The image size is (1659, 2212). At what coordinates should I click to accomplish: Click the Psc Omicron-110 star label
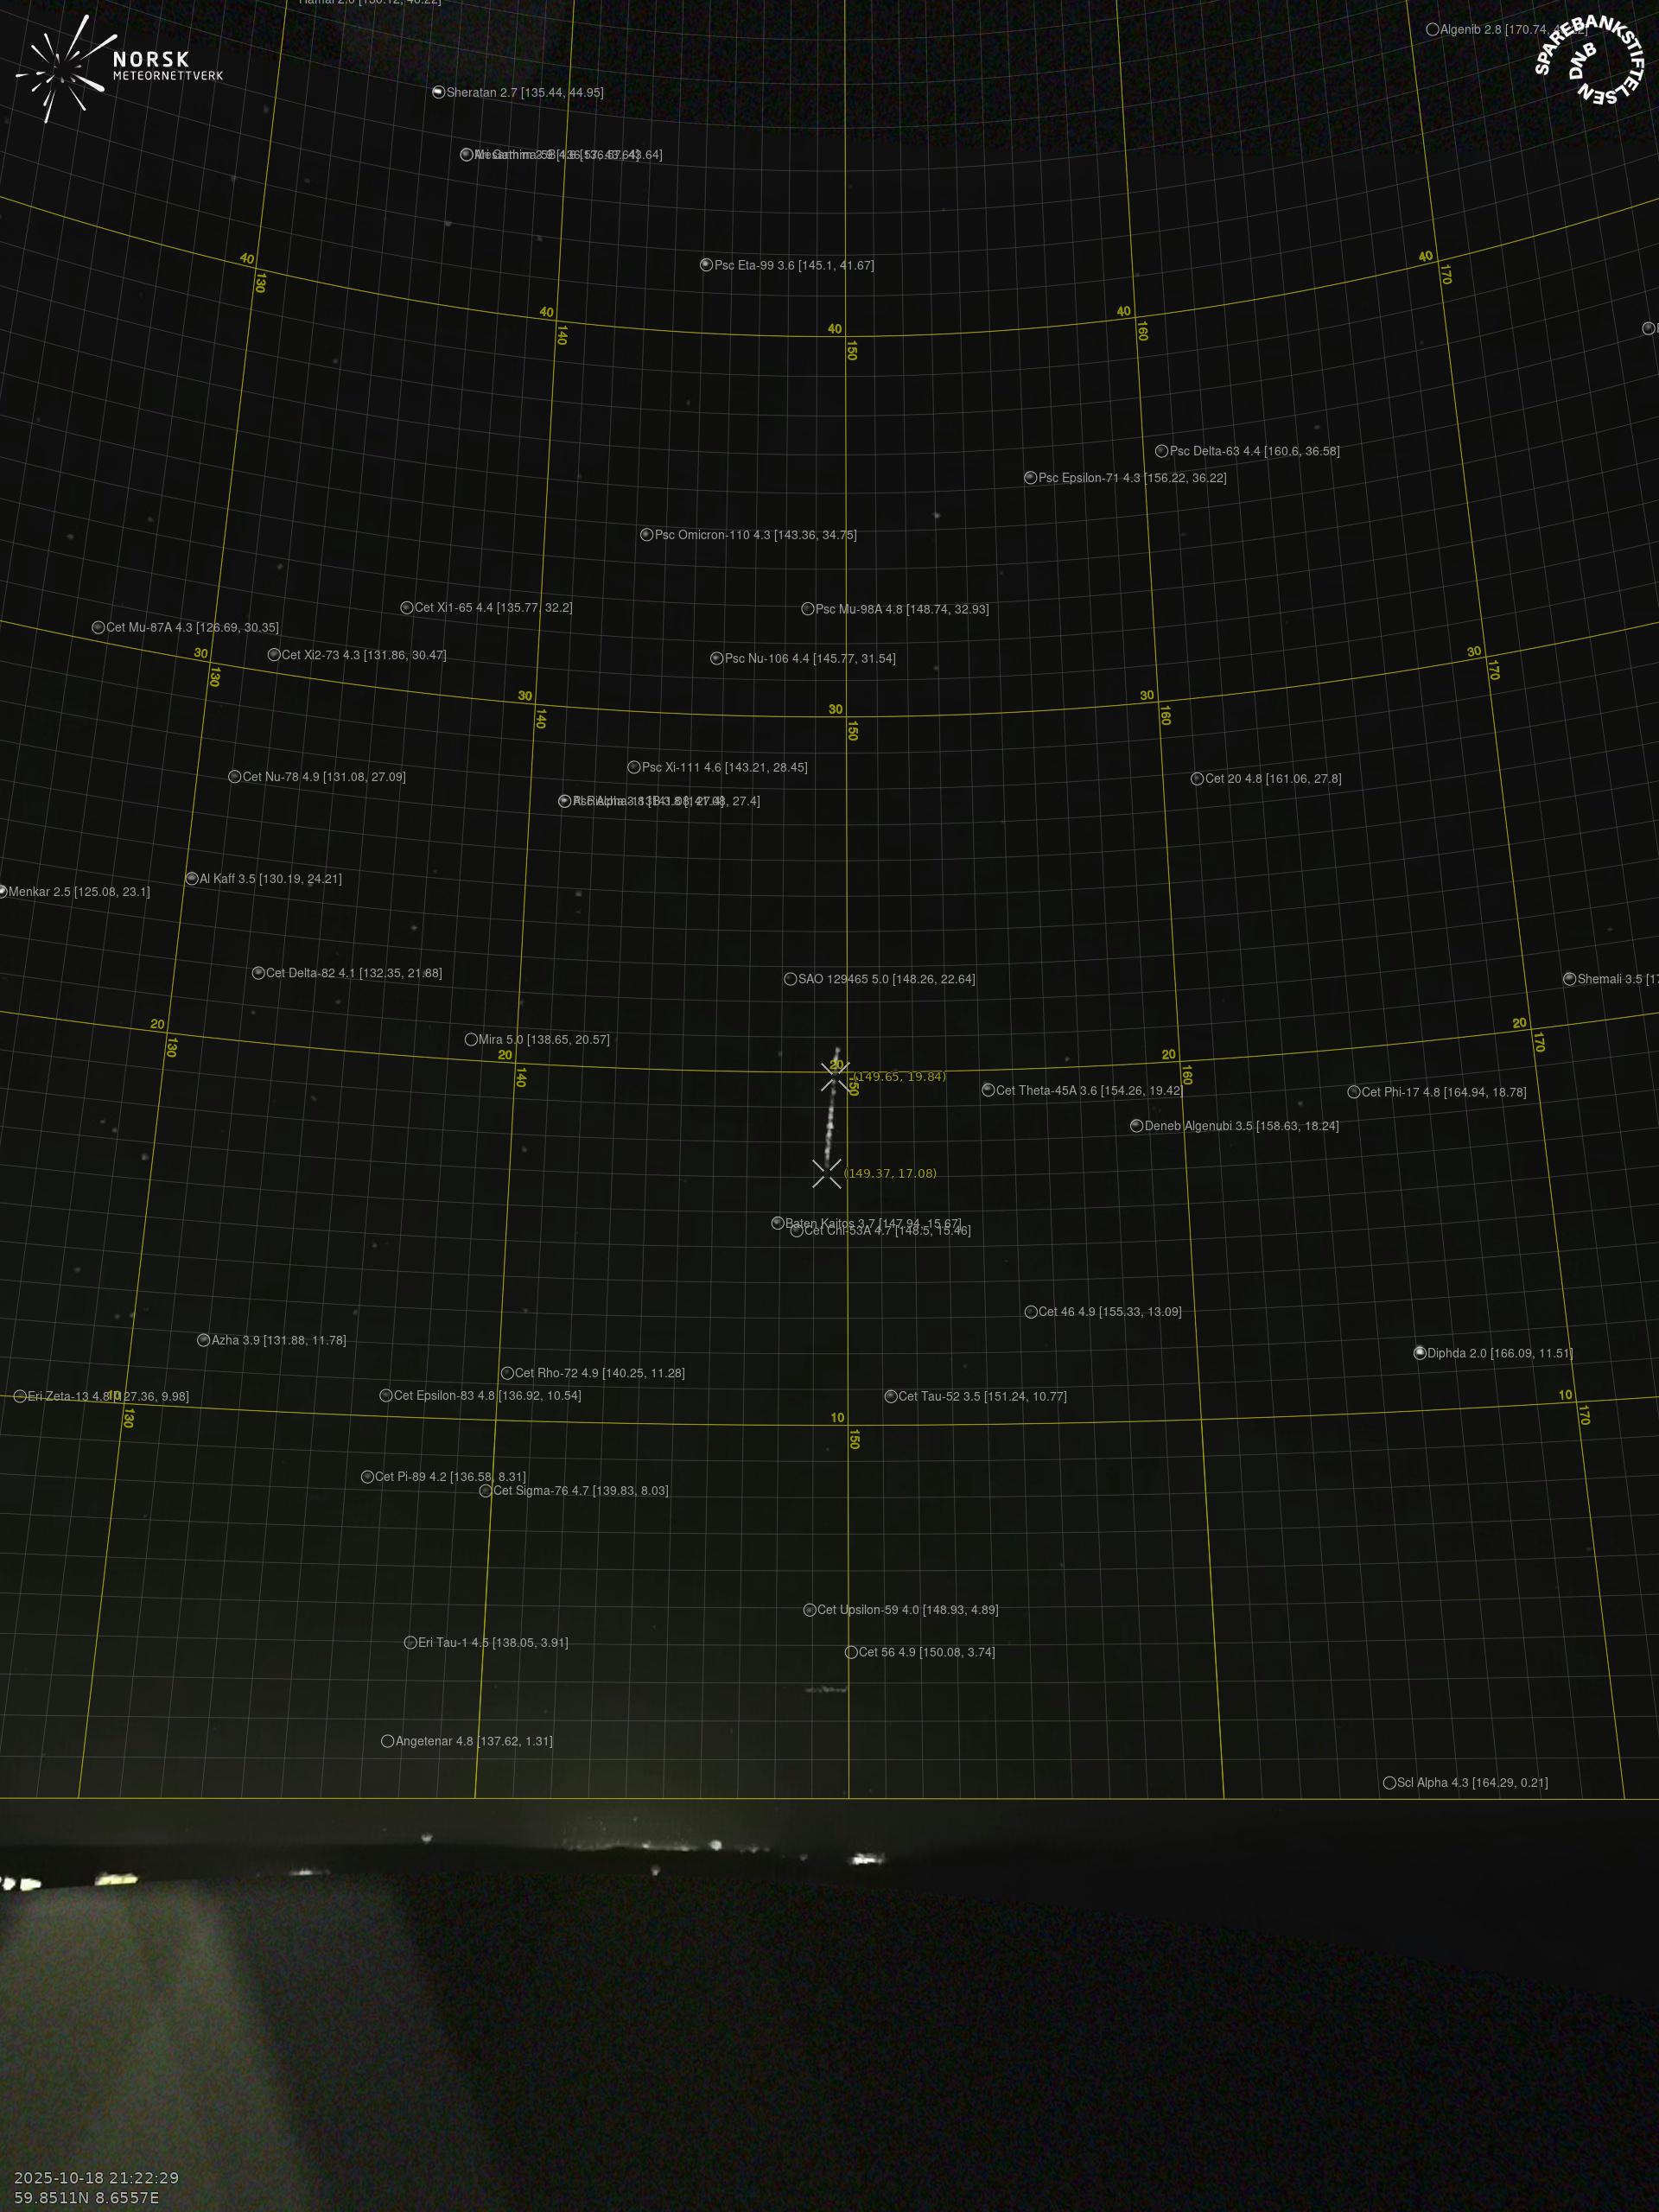(755, 535)
